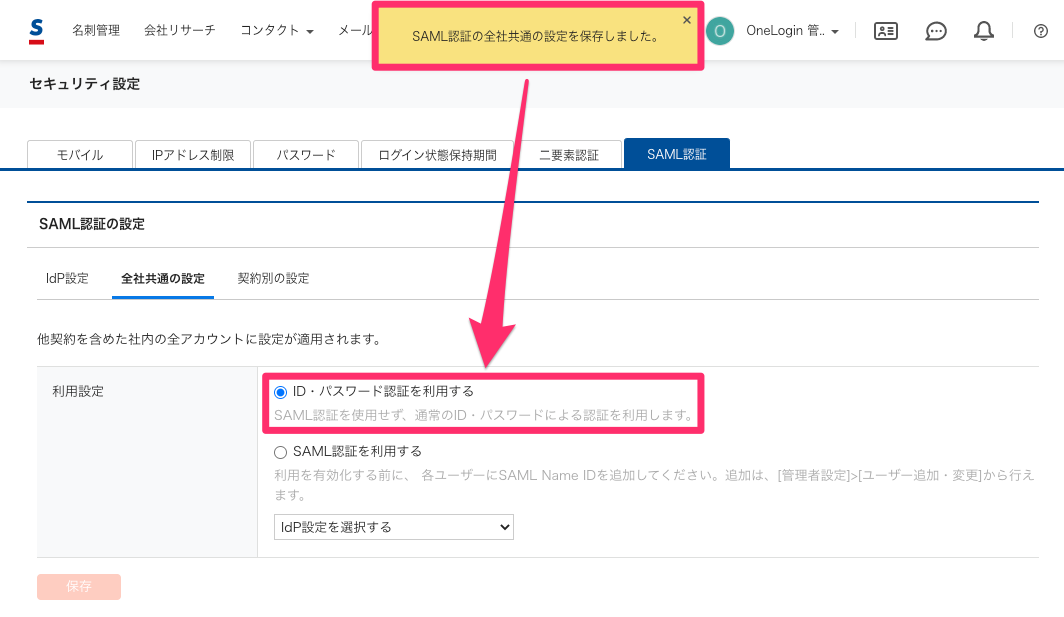Open the help question mark icon

pyautogui.click(x=1040, y=31)
